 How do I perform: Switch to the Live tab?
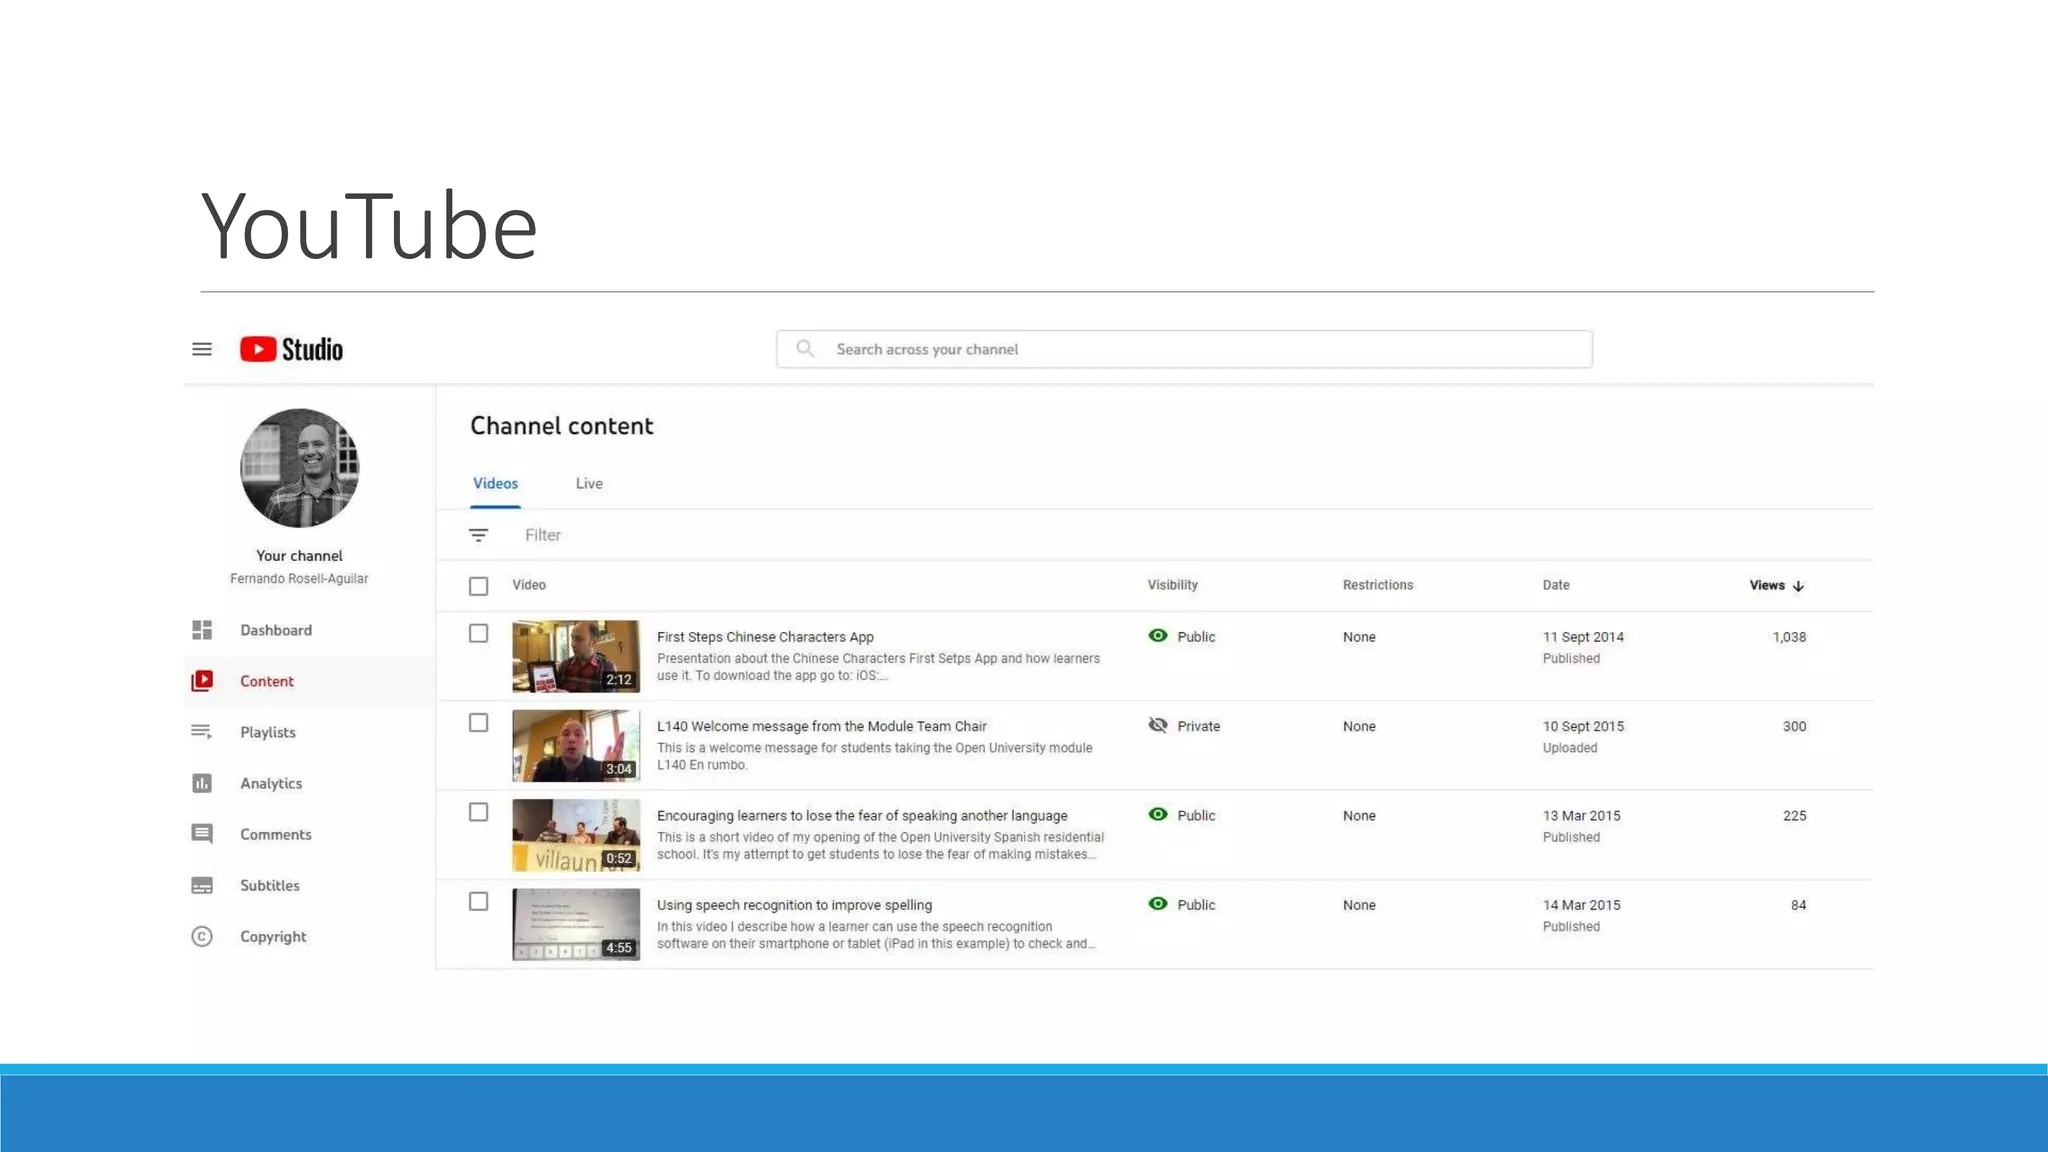[x=589, y=483]
